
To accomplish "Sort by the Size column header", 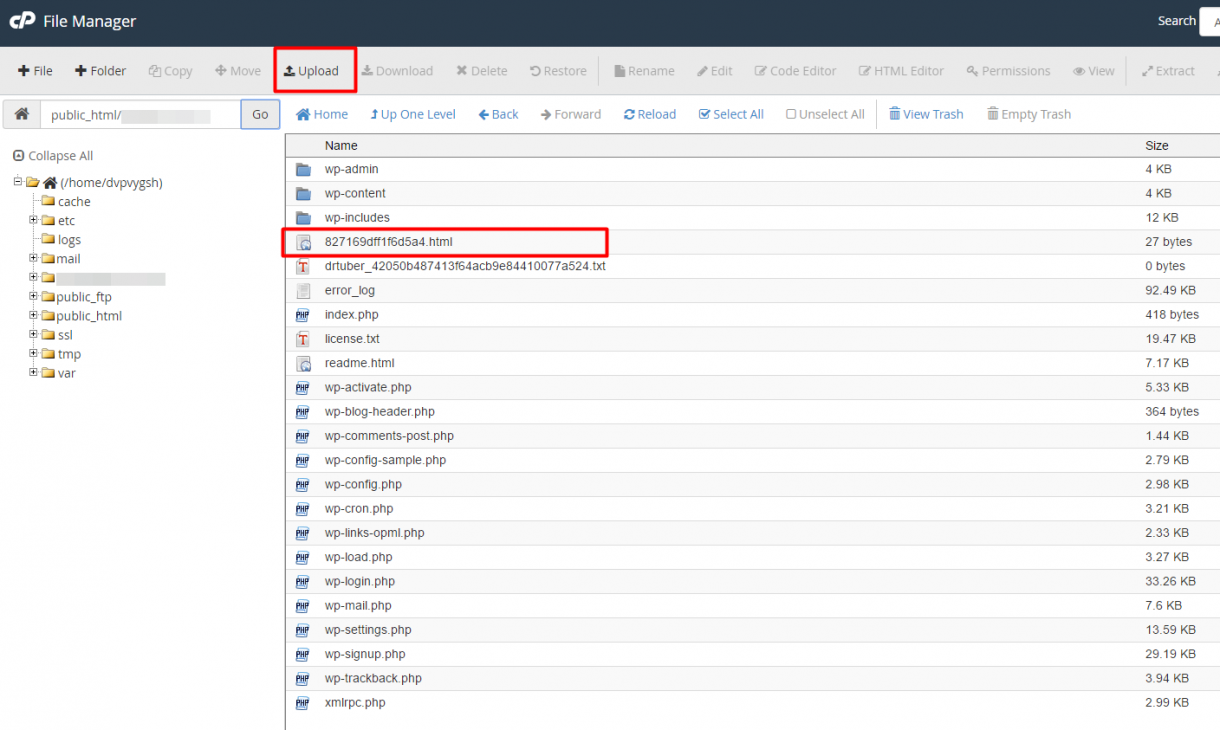I will click(x=1156, y=146).
